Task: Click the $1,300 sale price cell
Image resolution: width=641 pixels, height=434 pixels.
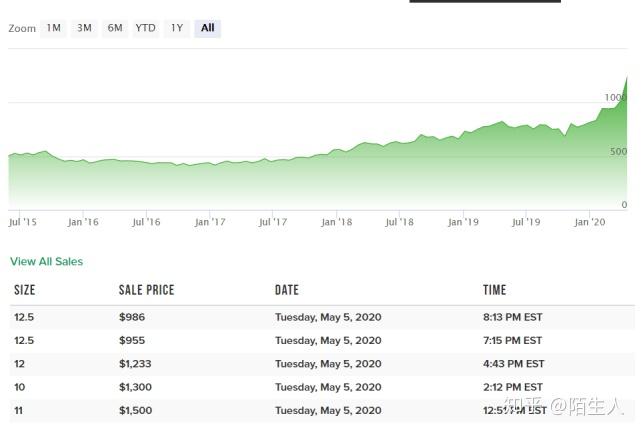Action: click(135, 387)
